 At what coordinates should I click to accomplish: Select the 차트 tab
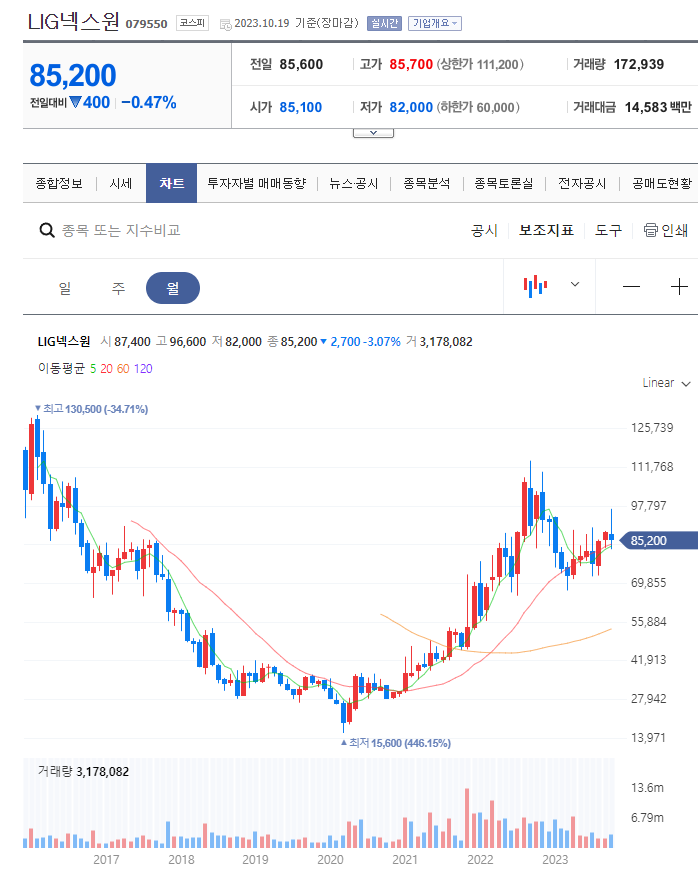[171, 183]
